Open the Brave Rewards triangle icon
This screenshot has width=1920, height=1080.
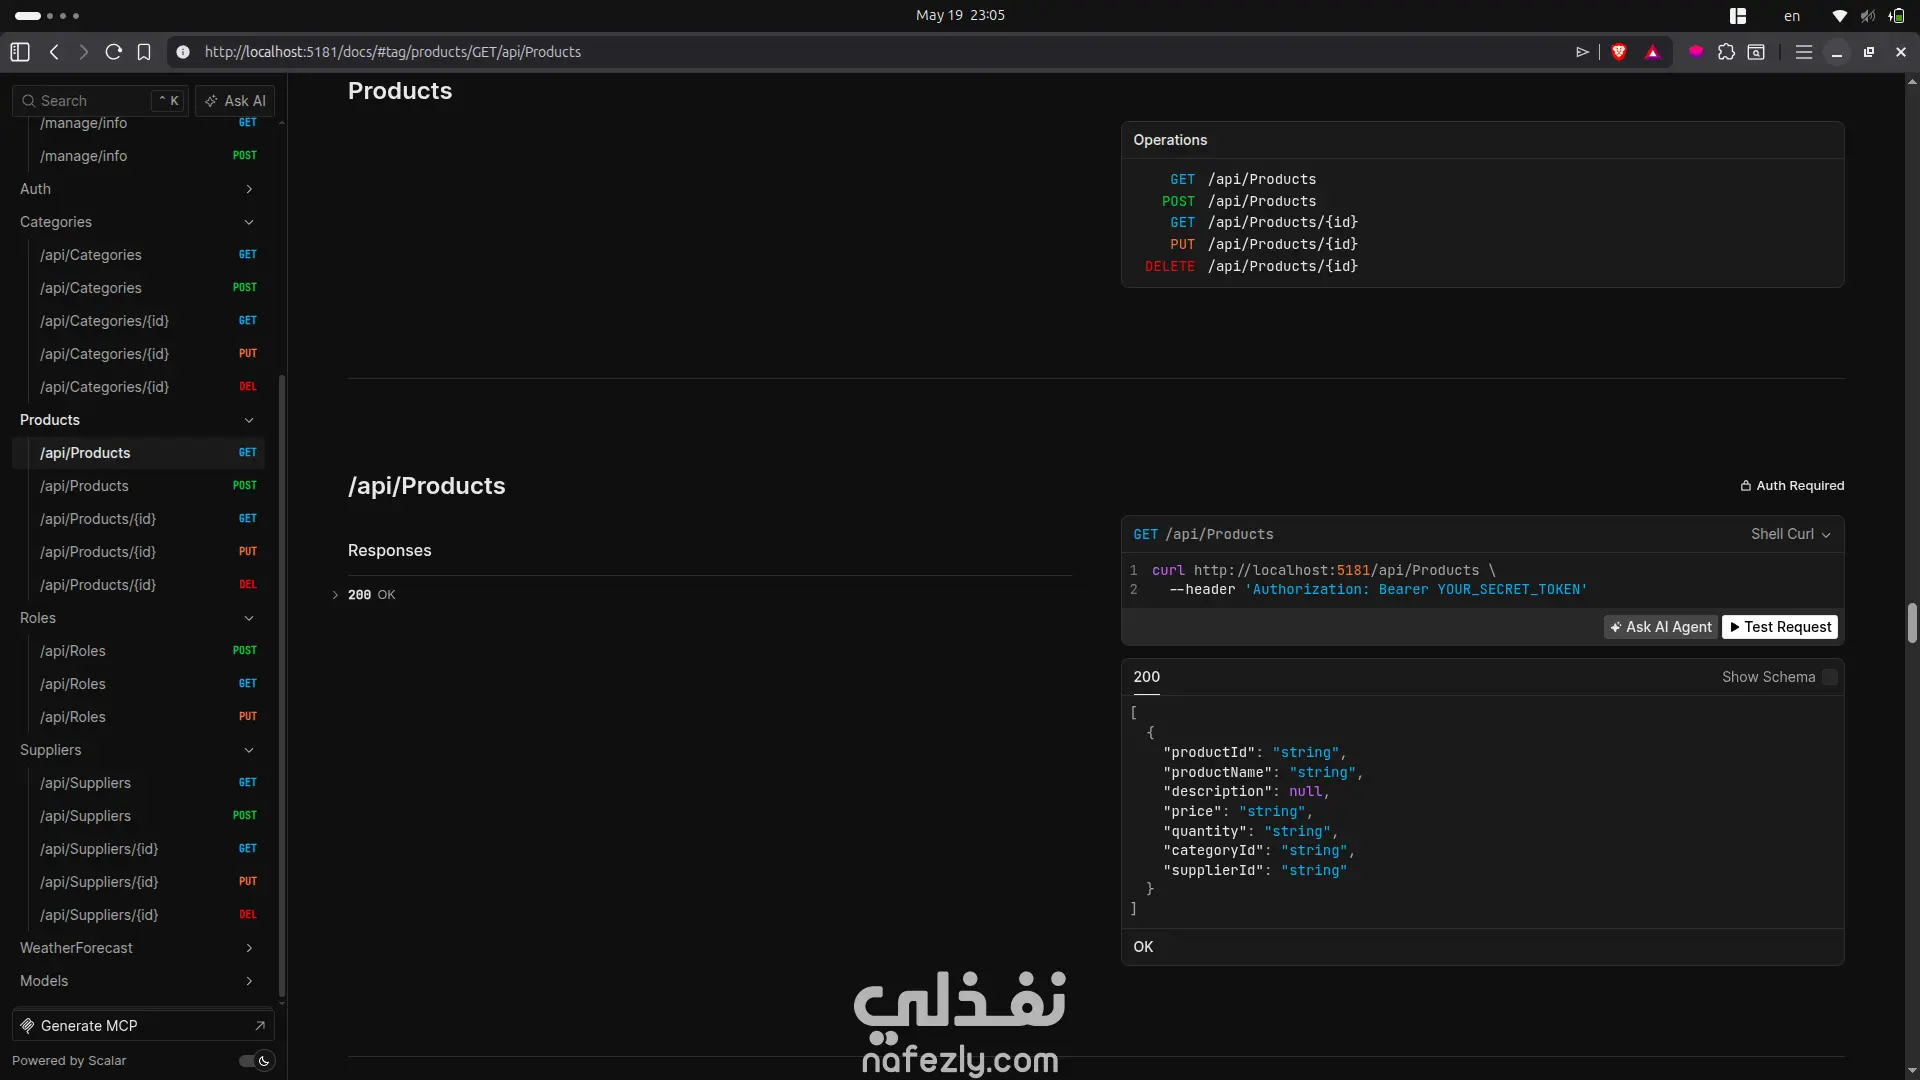pyautogui.click(x=1652, y=52)
